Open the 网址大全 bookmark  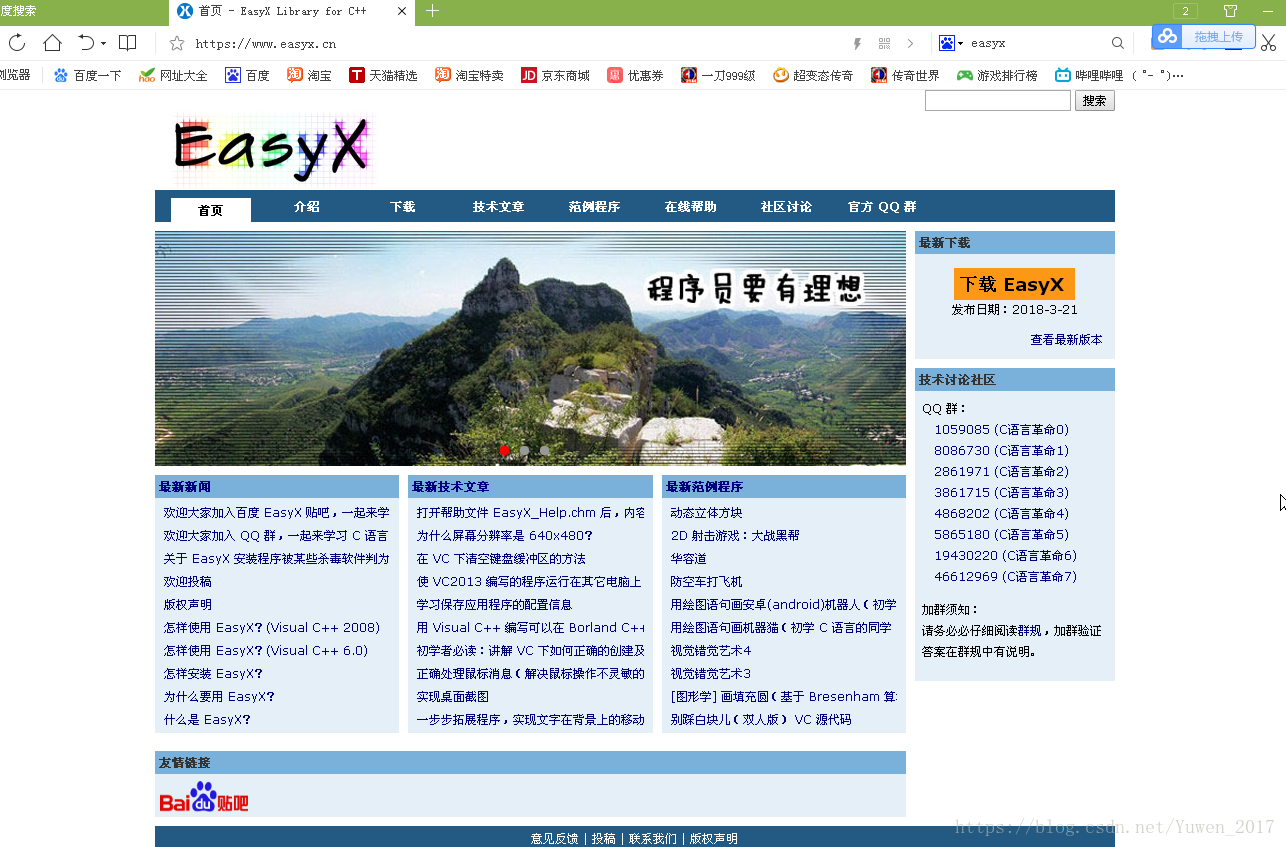tap(173, 75)
